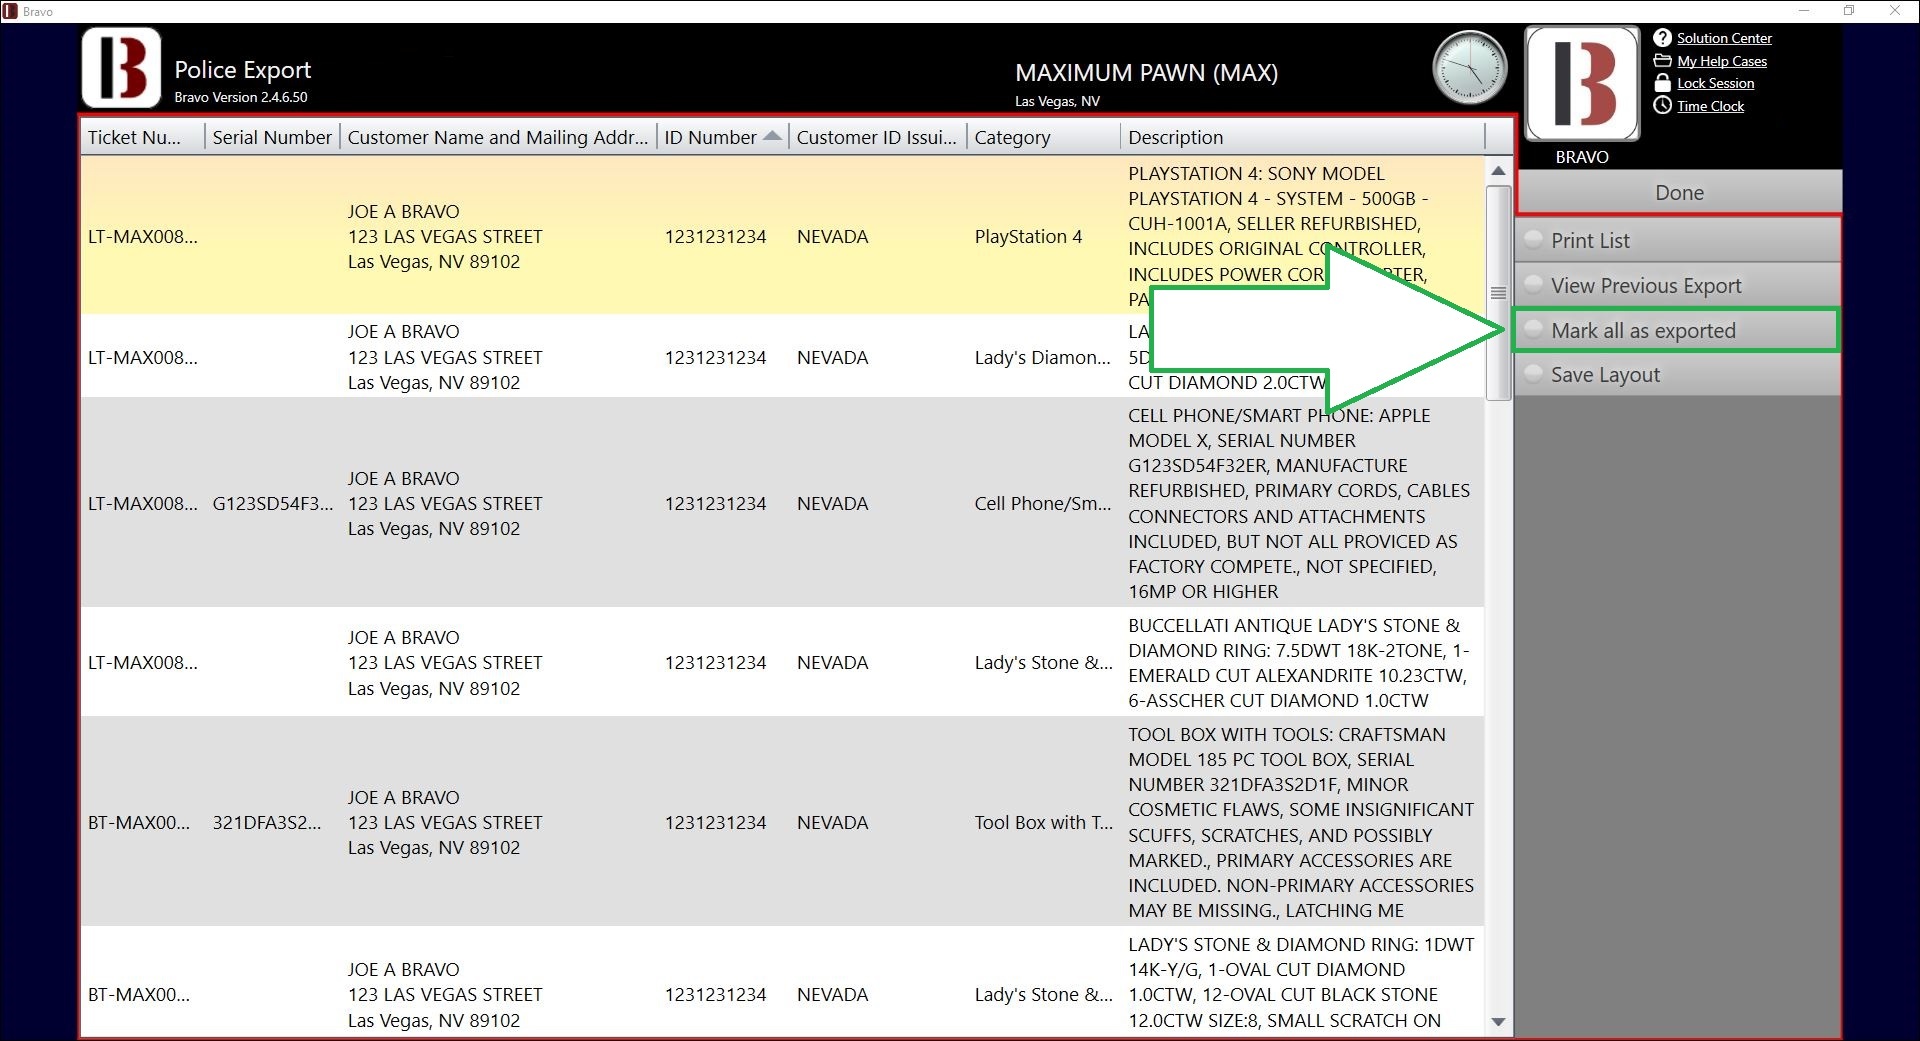Open the My Help Cases link
The width and height of the screenshot is (1920, 1041).
(1722, 61)
